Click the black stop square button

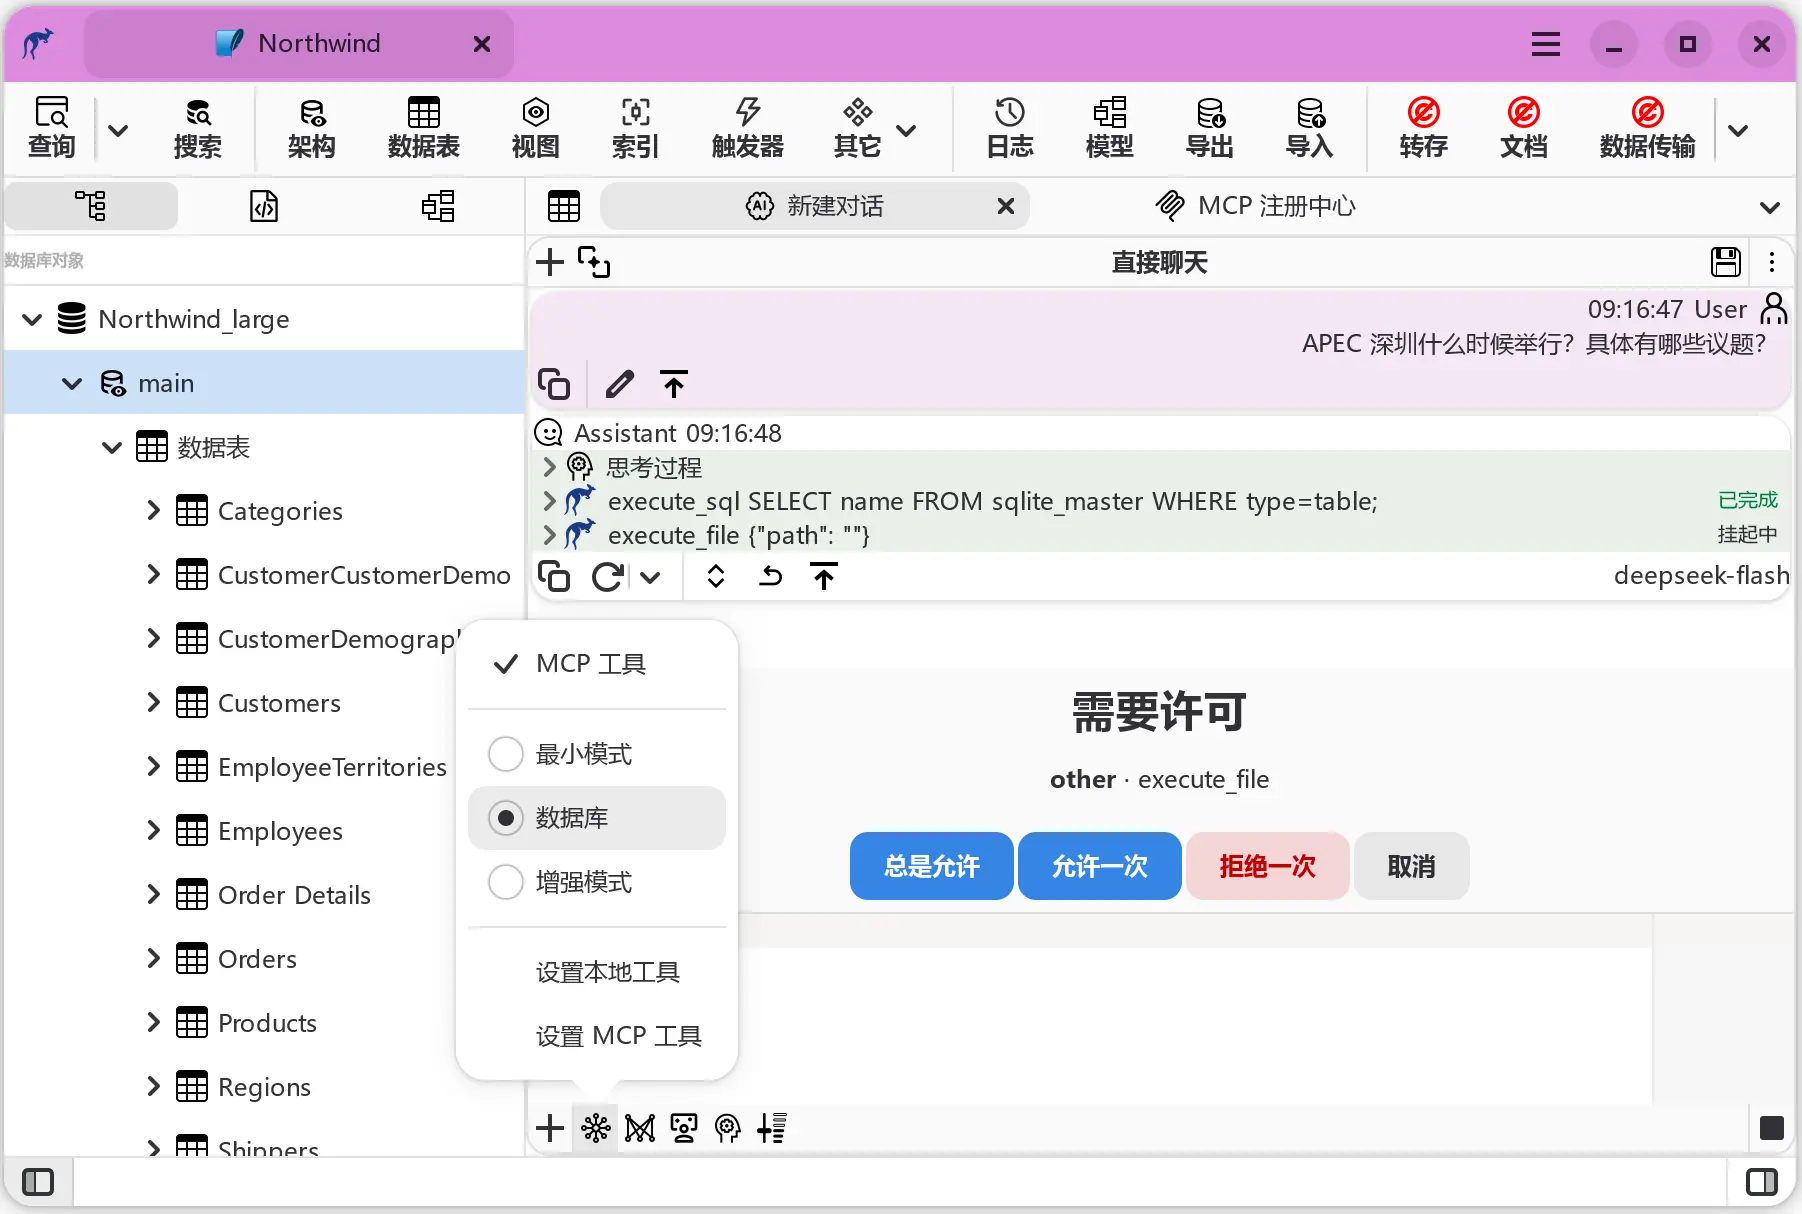point(1771,1128)
